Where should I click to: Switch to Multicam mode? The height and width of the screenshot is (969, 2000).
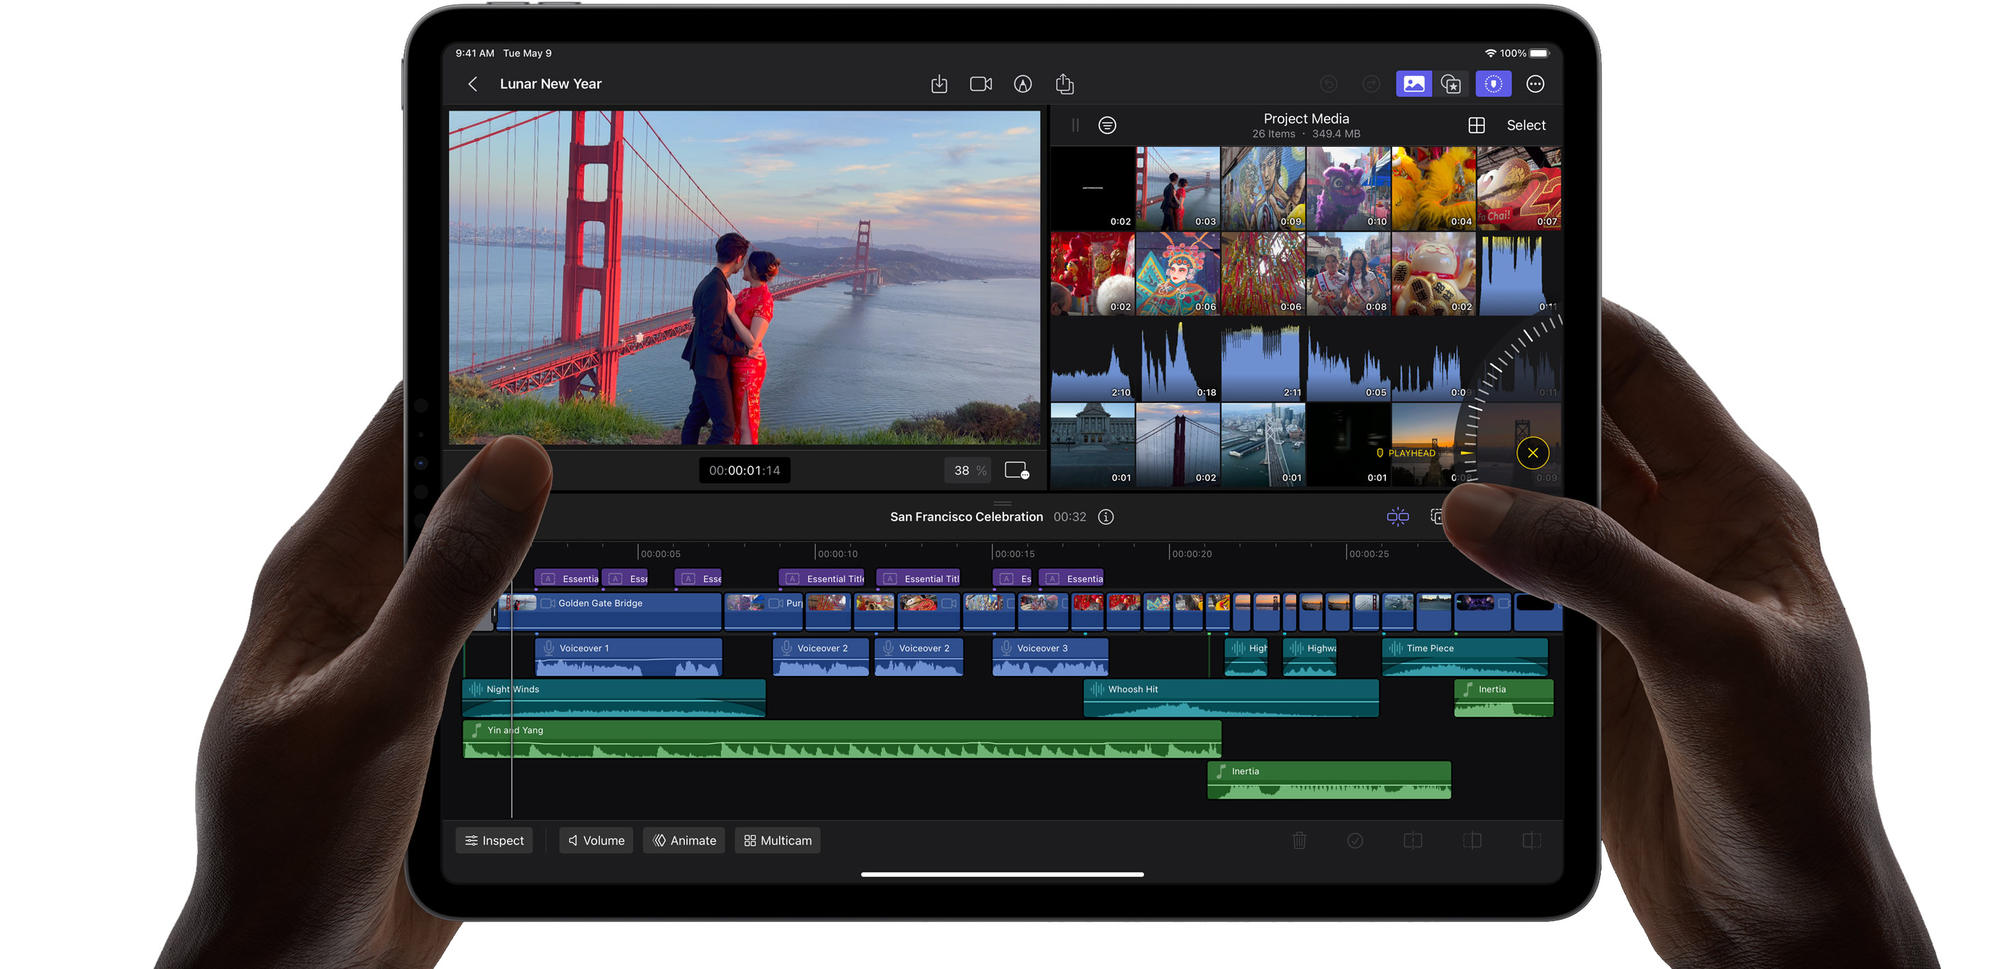point(777,840)
